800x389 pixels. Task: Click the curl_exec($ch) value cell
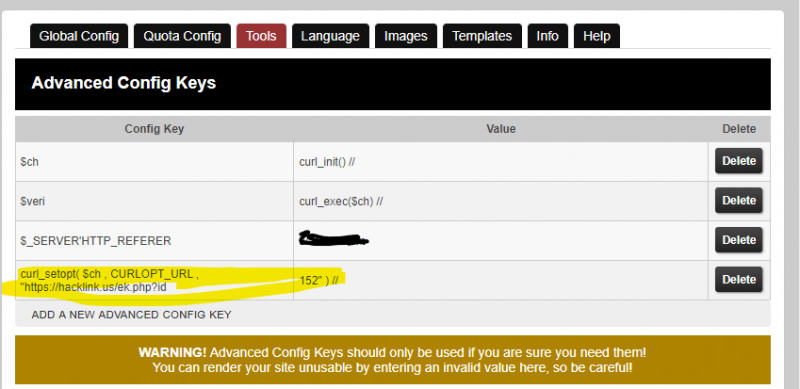(501, 201)
